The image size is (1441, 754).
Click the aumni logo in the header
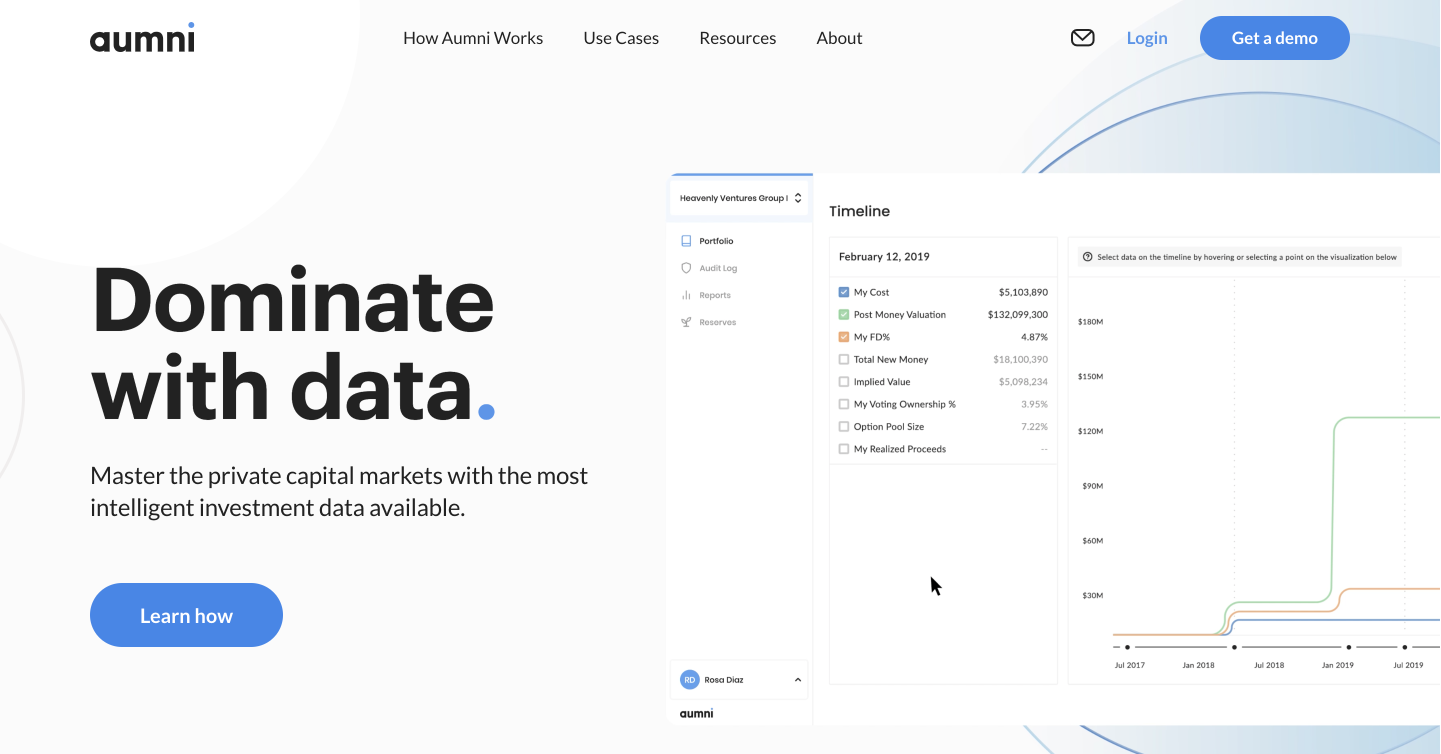[142, 37]
